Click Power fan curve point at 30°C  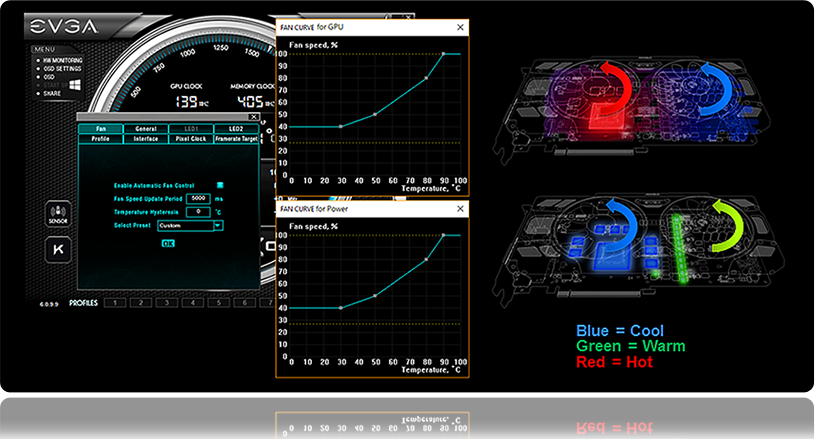point(341,308)
